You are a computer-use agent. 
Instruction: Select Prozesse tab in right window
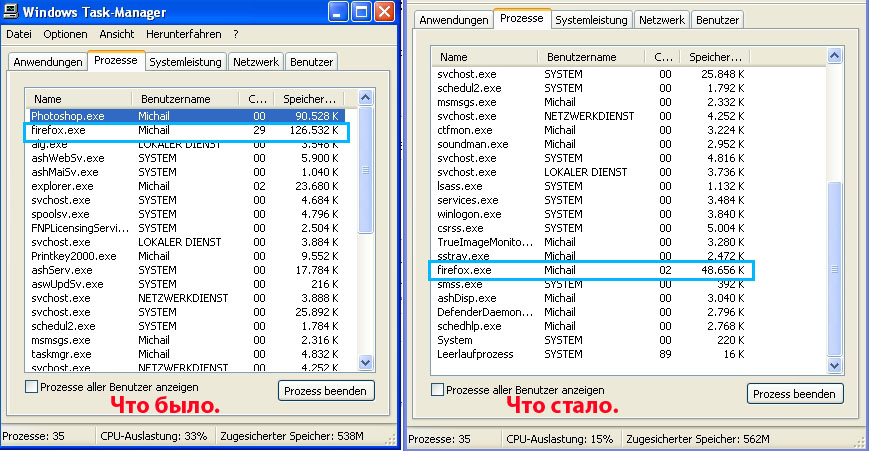tap(522, 18)
